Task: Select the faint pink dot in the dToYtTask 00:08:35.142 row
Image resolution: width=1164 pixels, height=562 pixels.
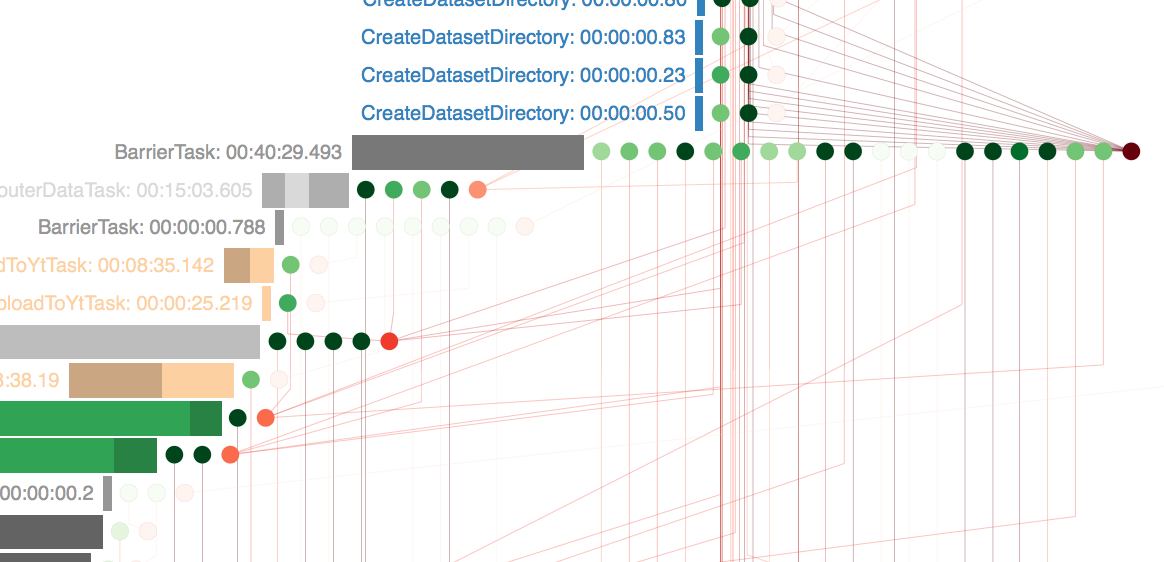Action: 318,264
